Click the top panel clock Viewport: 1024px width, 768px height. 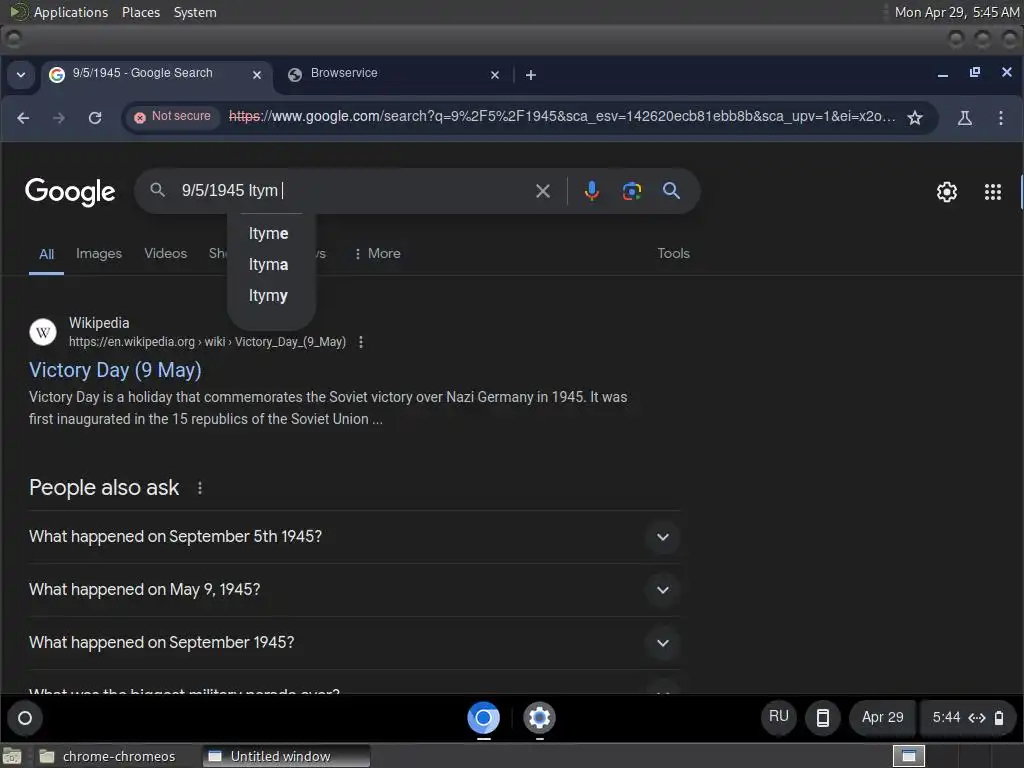[x=956, y=12]
